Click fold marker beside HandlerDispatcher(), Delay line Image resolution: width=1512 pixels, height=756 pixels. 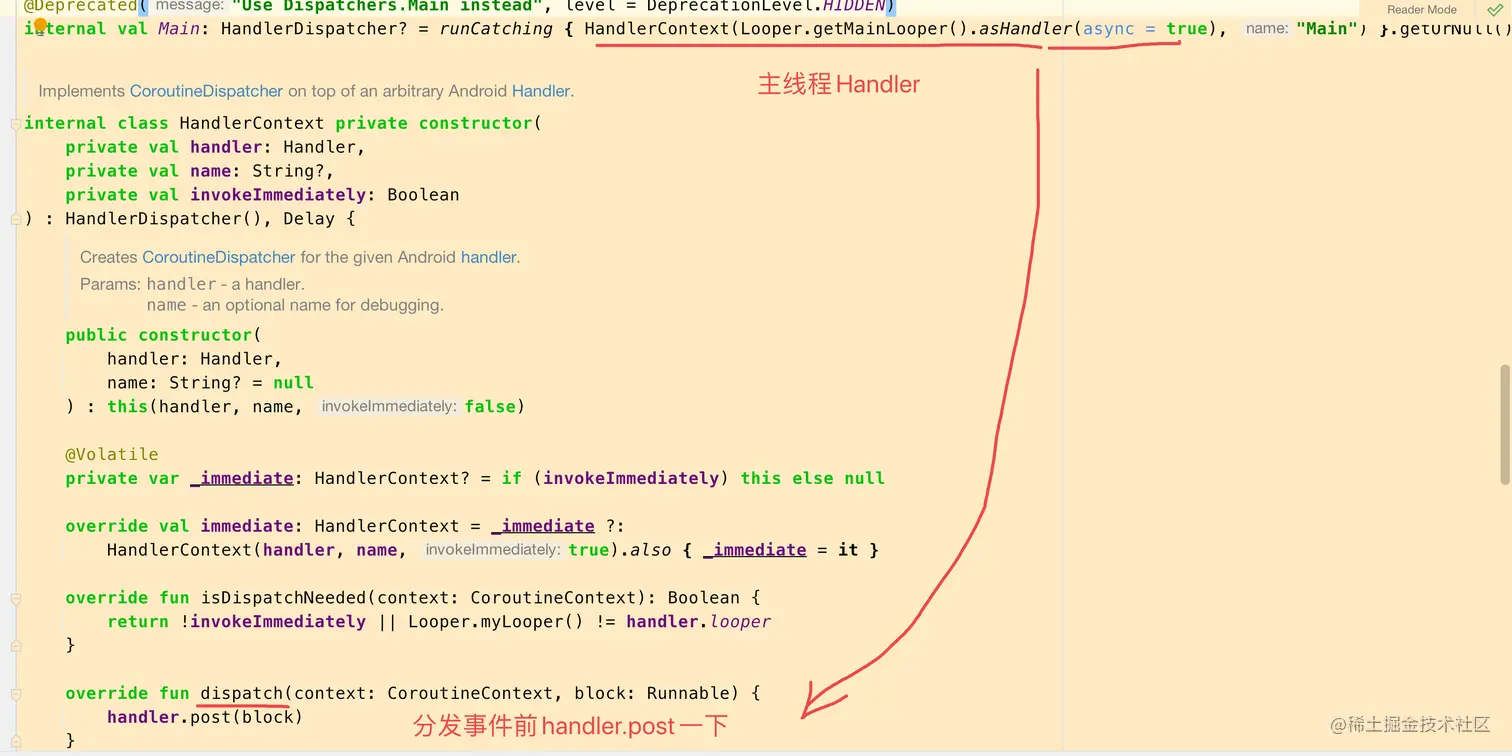coord(15,219)
